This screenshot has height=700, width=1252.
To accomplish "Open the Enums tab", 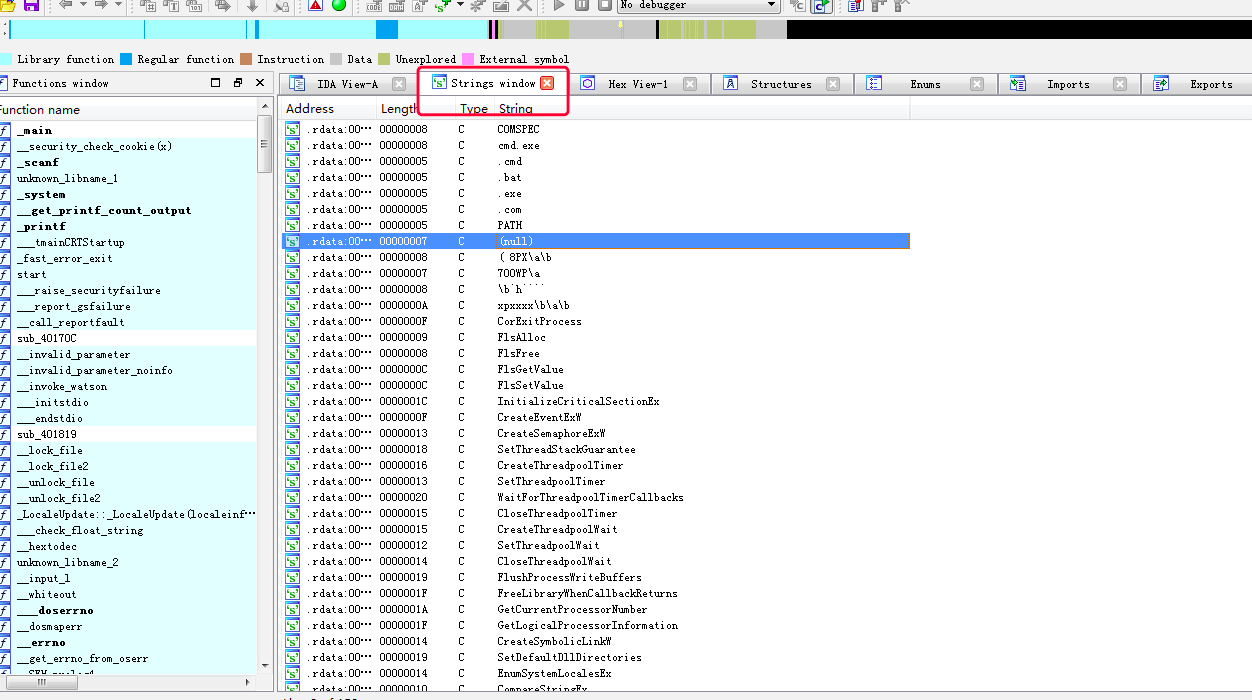I will 925,84.
